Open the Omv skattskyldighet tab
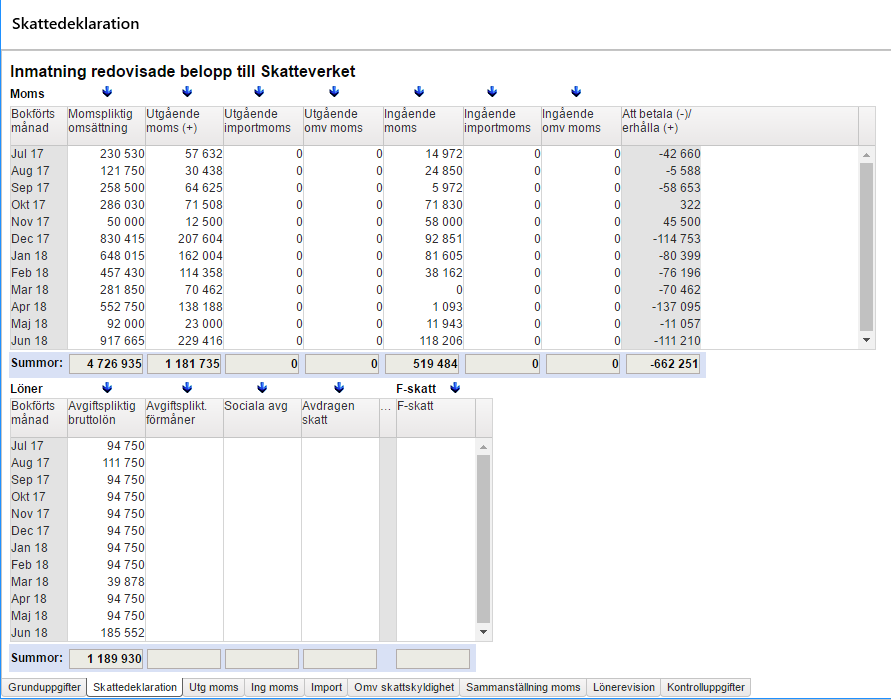 tap(404, 687)
